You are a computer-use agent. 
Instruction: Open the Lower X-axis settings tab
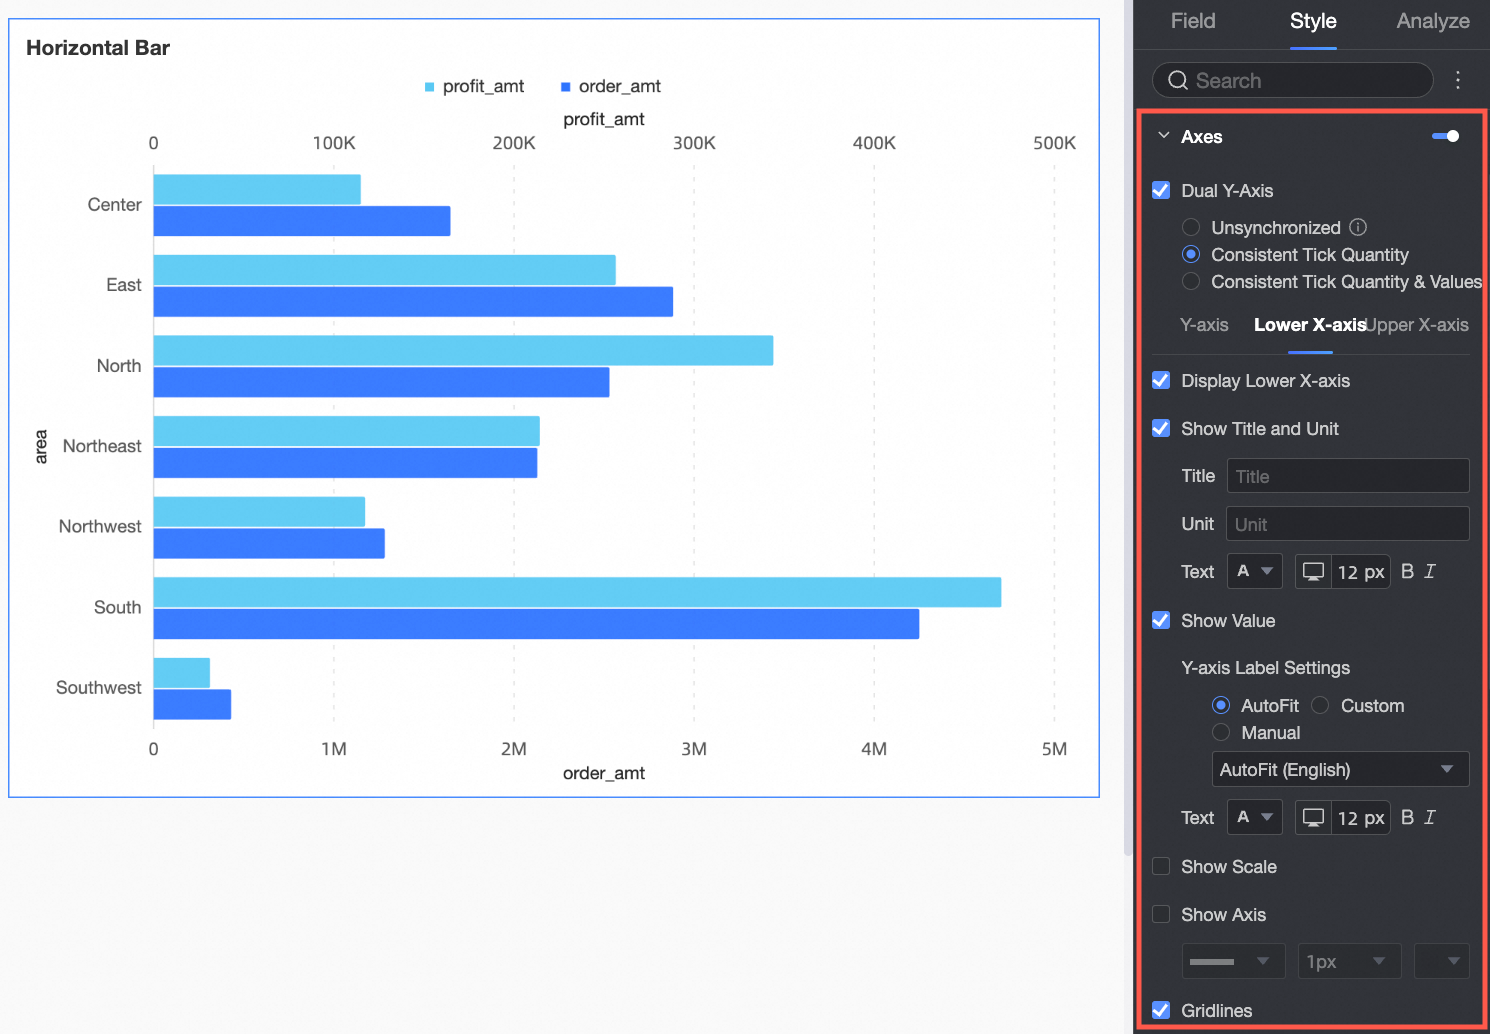[1310, 325]
